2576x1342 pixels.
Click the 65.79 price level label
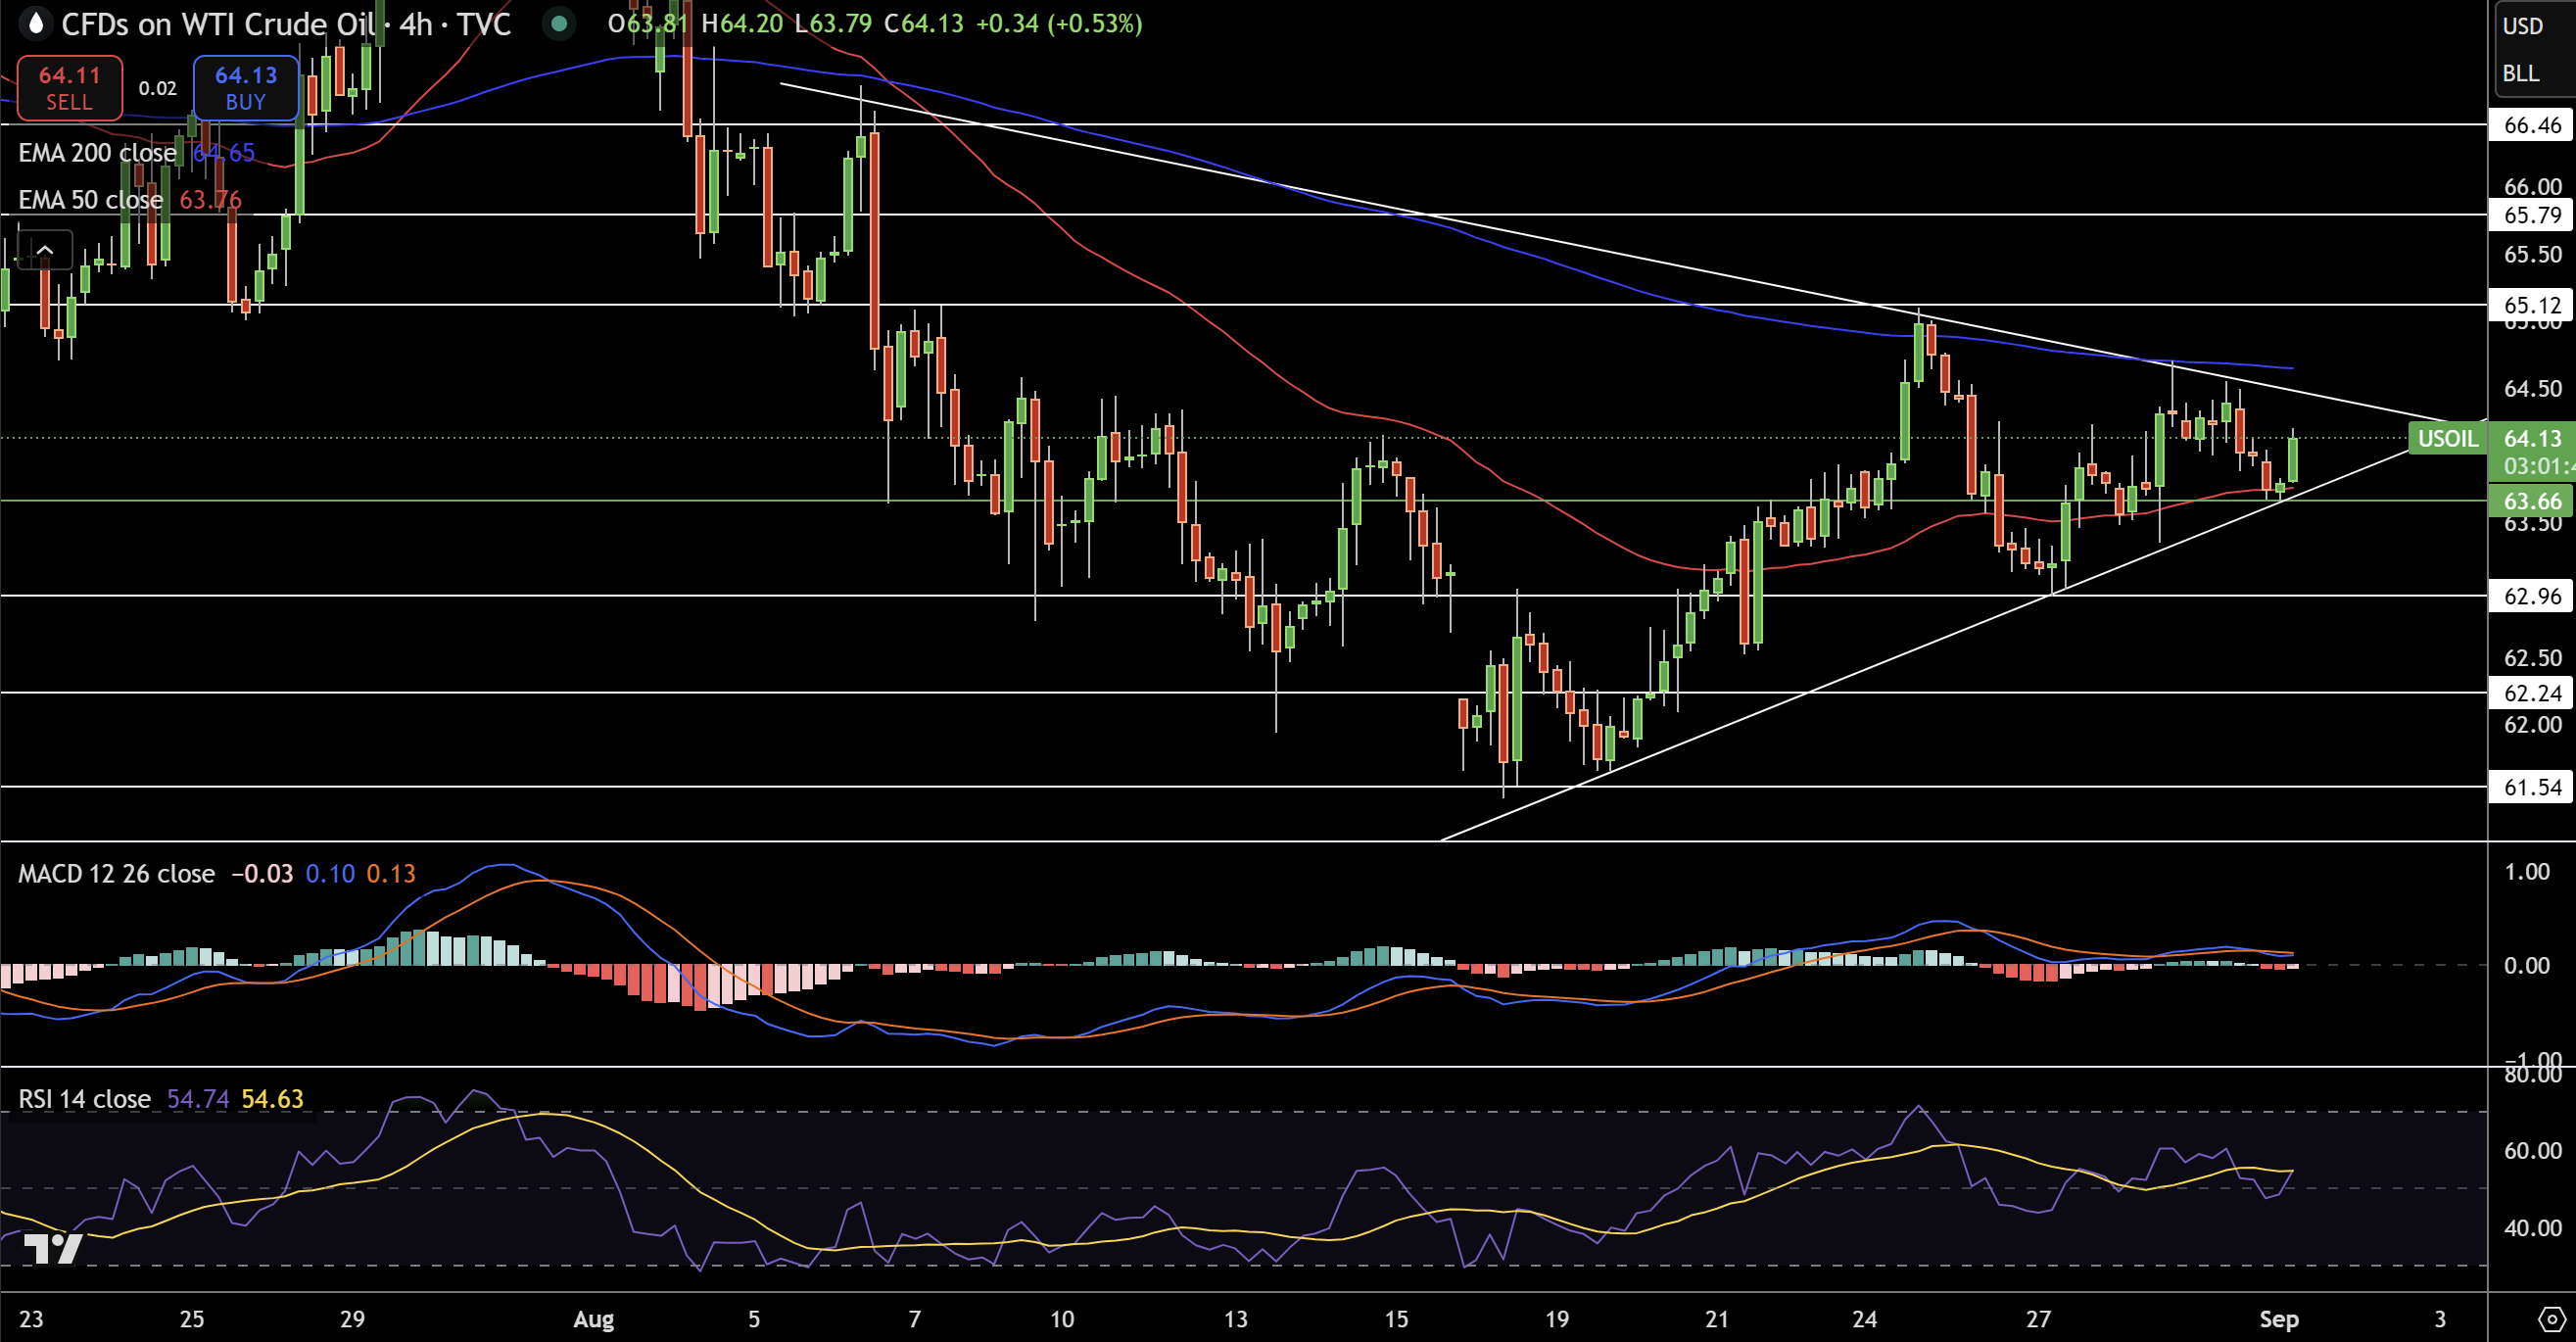(x=2532, y=215)
